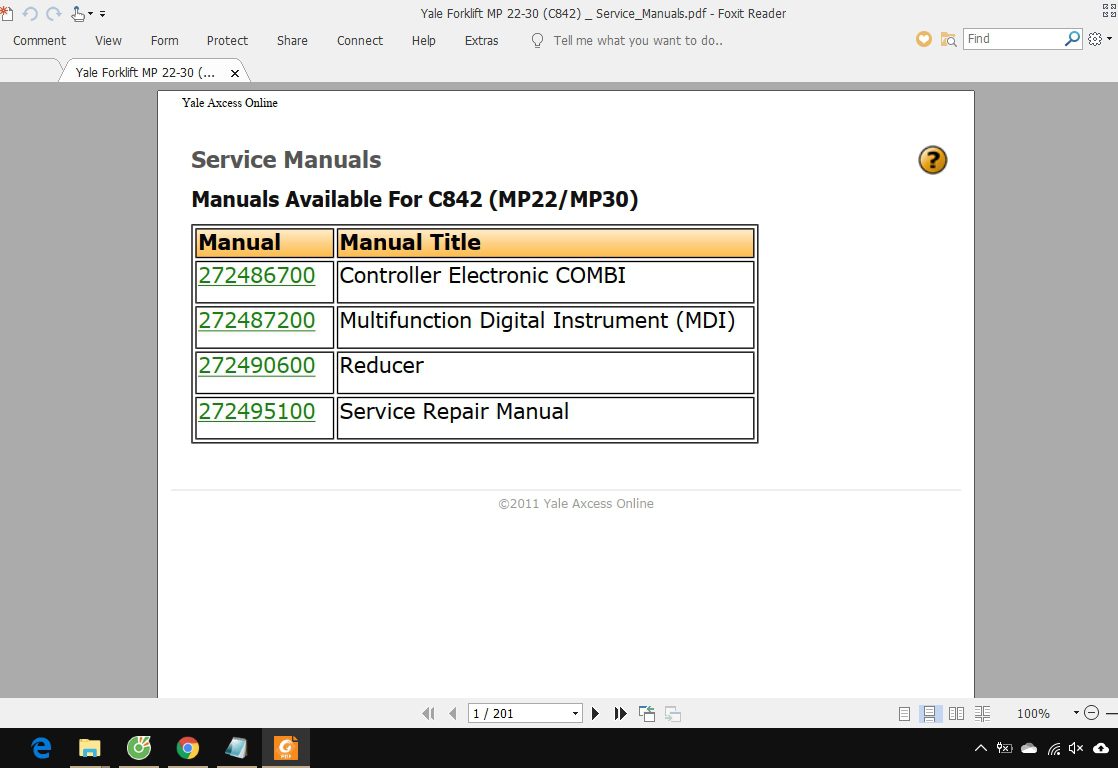1118x768 pixels.
Task: Jump to the last page of the document
Action: 620,713
